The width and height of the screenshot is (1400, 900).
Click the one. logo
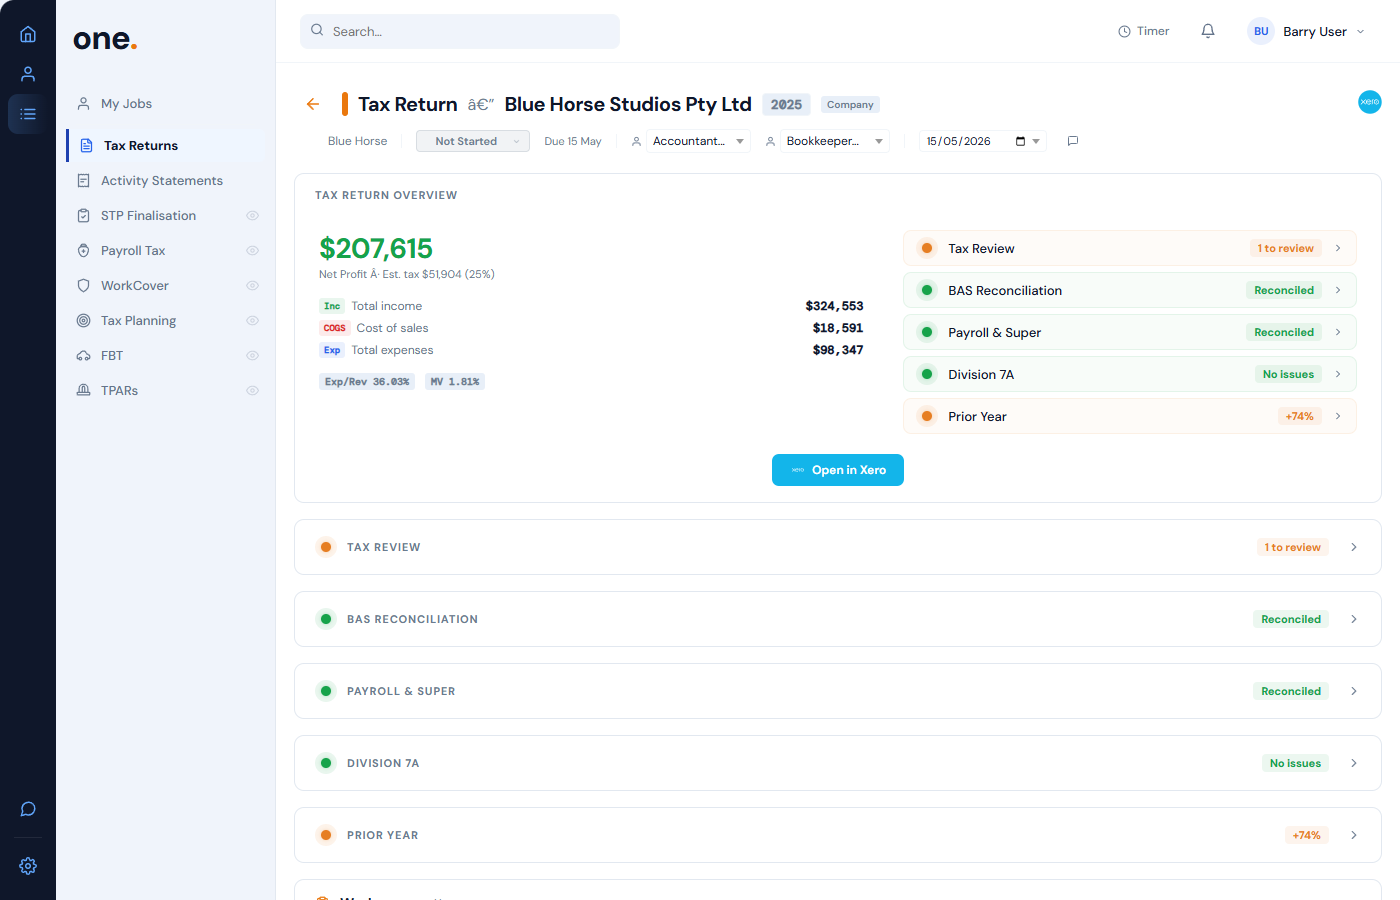(x=105, y=39)
